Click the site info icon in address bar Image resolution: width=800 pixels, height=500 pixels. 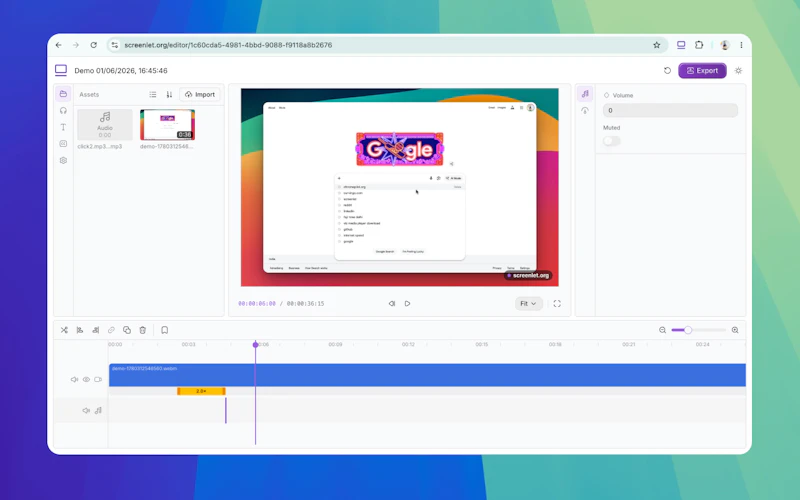[x=114, y=45]
